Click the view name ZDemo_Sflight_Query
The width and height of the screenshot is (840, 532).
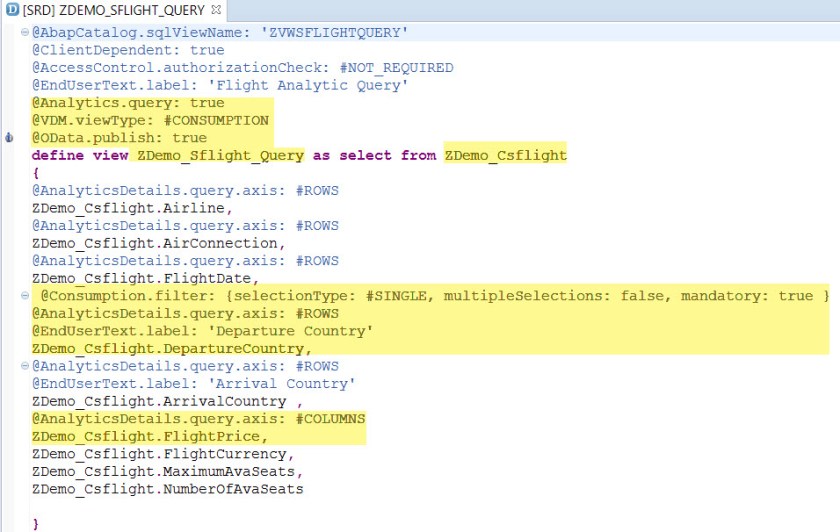click(x=221, y=155)
